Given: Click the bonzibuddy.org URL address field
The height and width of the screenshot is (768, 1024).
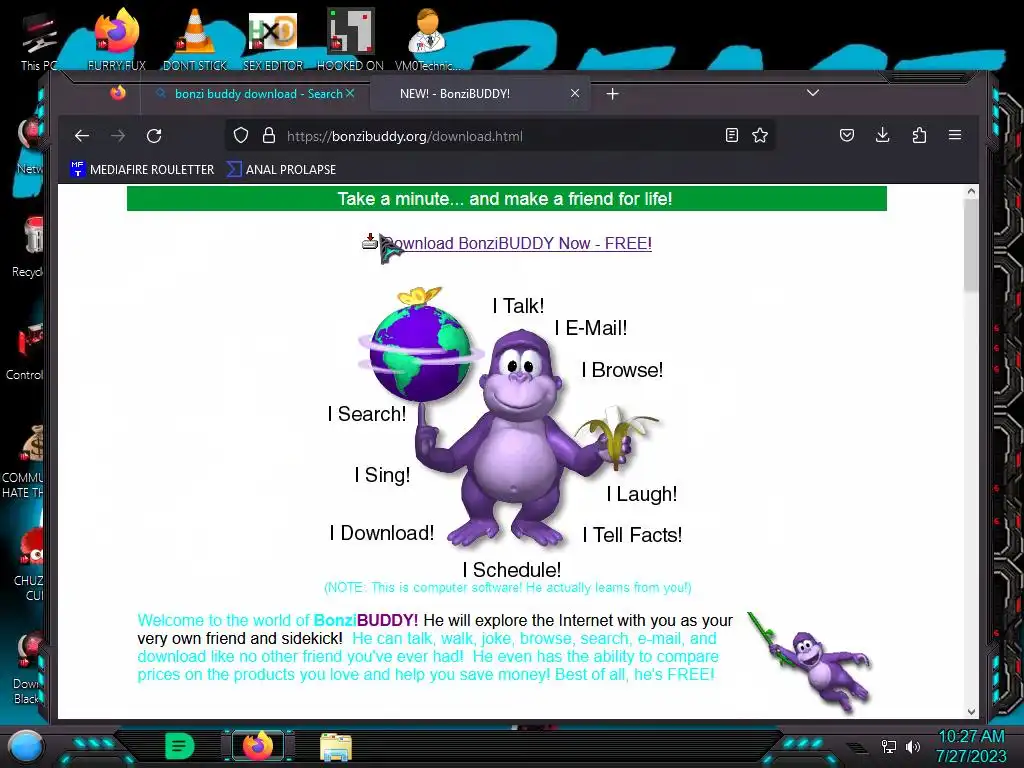Looking at the screenshot, I should [x=500, y=136].
